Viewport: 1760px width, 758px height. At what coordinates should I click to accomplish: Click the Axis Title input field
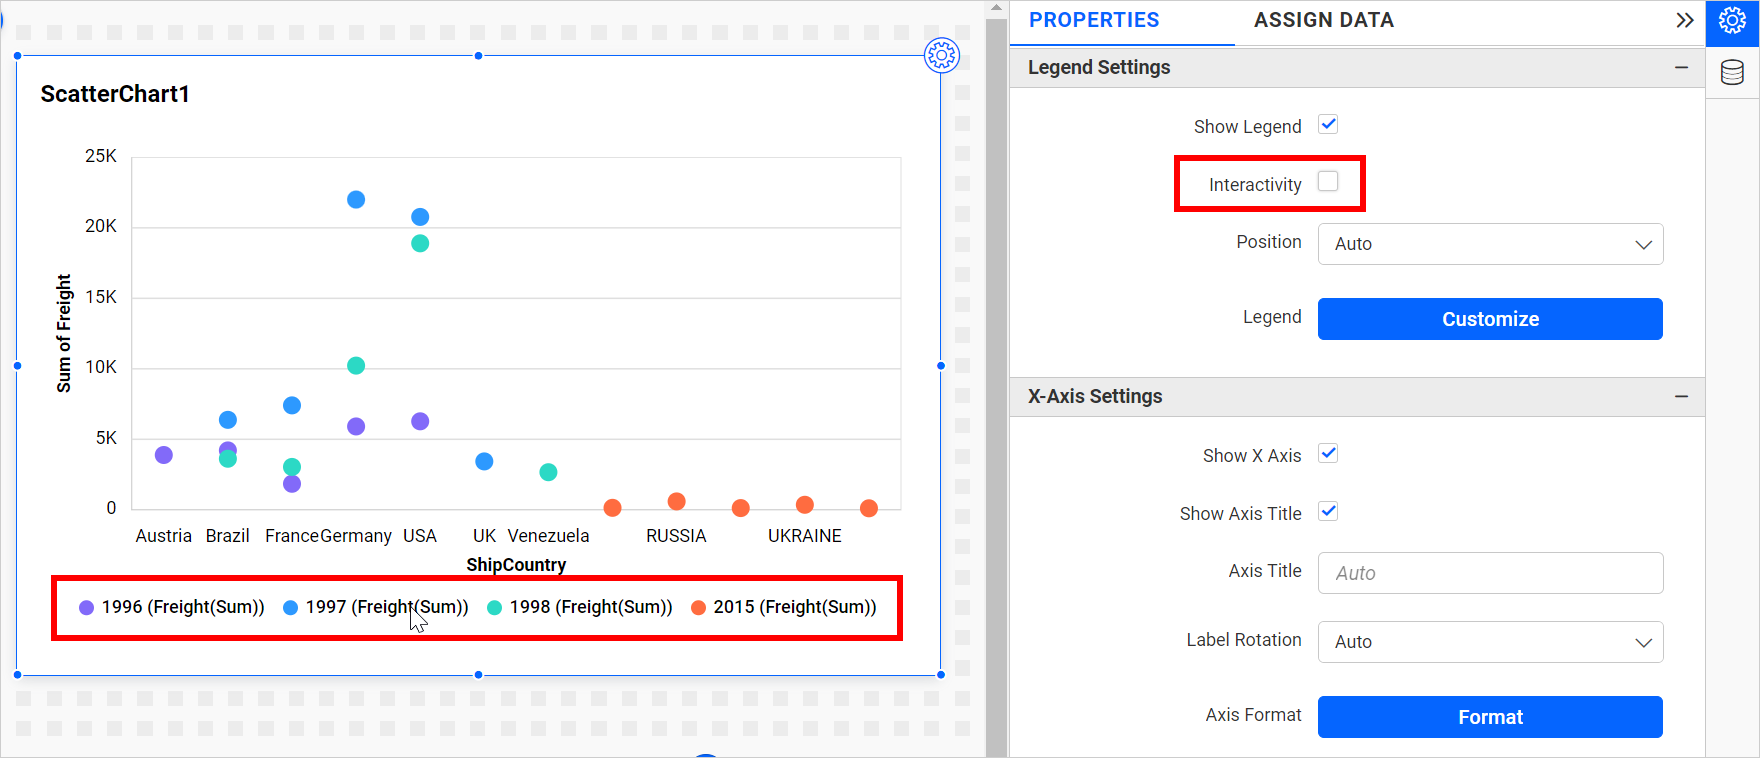1490,573
